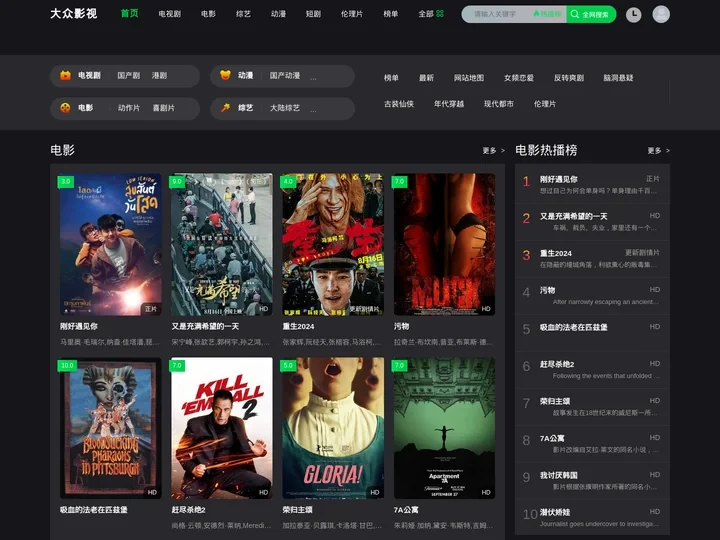
Task: Open the Bloodsucking Pharaohs in Pittsburgh poster
Action: coord(110,428)
